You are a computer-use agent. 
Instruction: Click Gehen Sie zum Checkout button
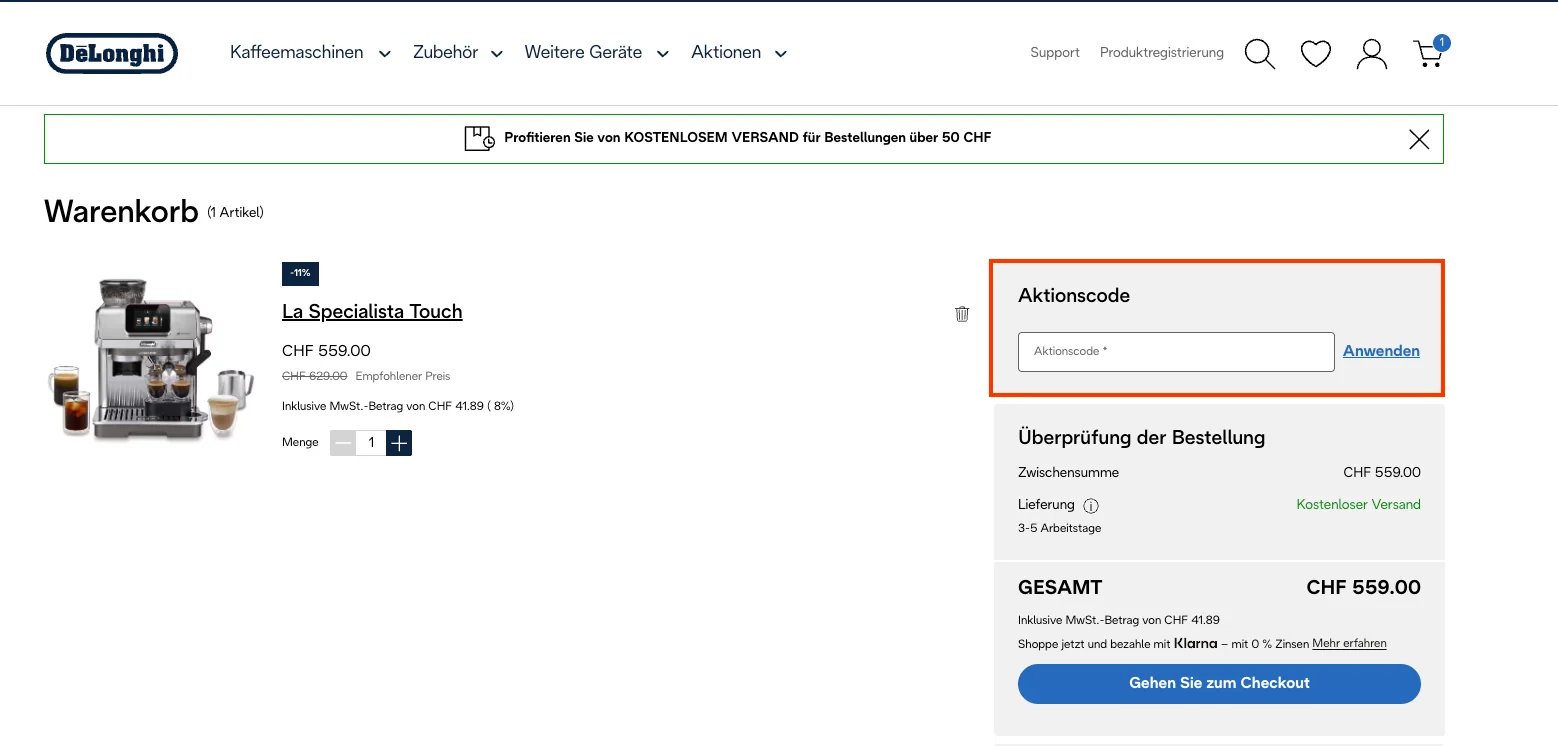tap(1219, 683)
